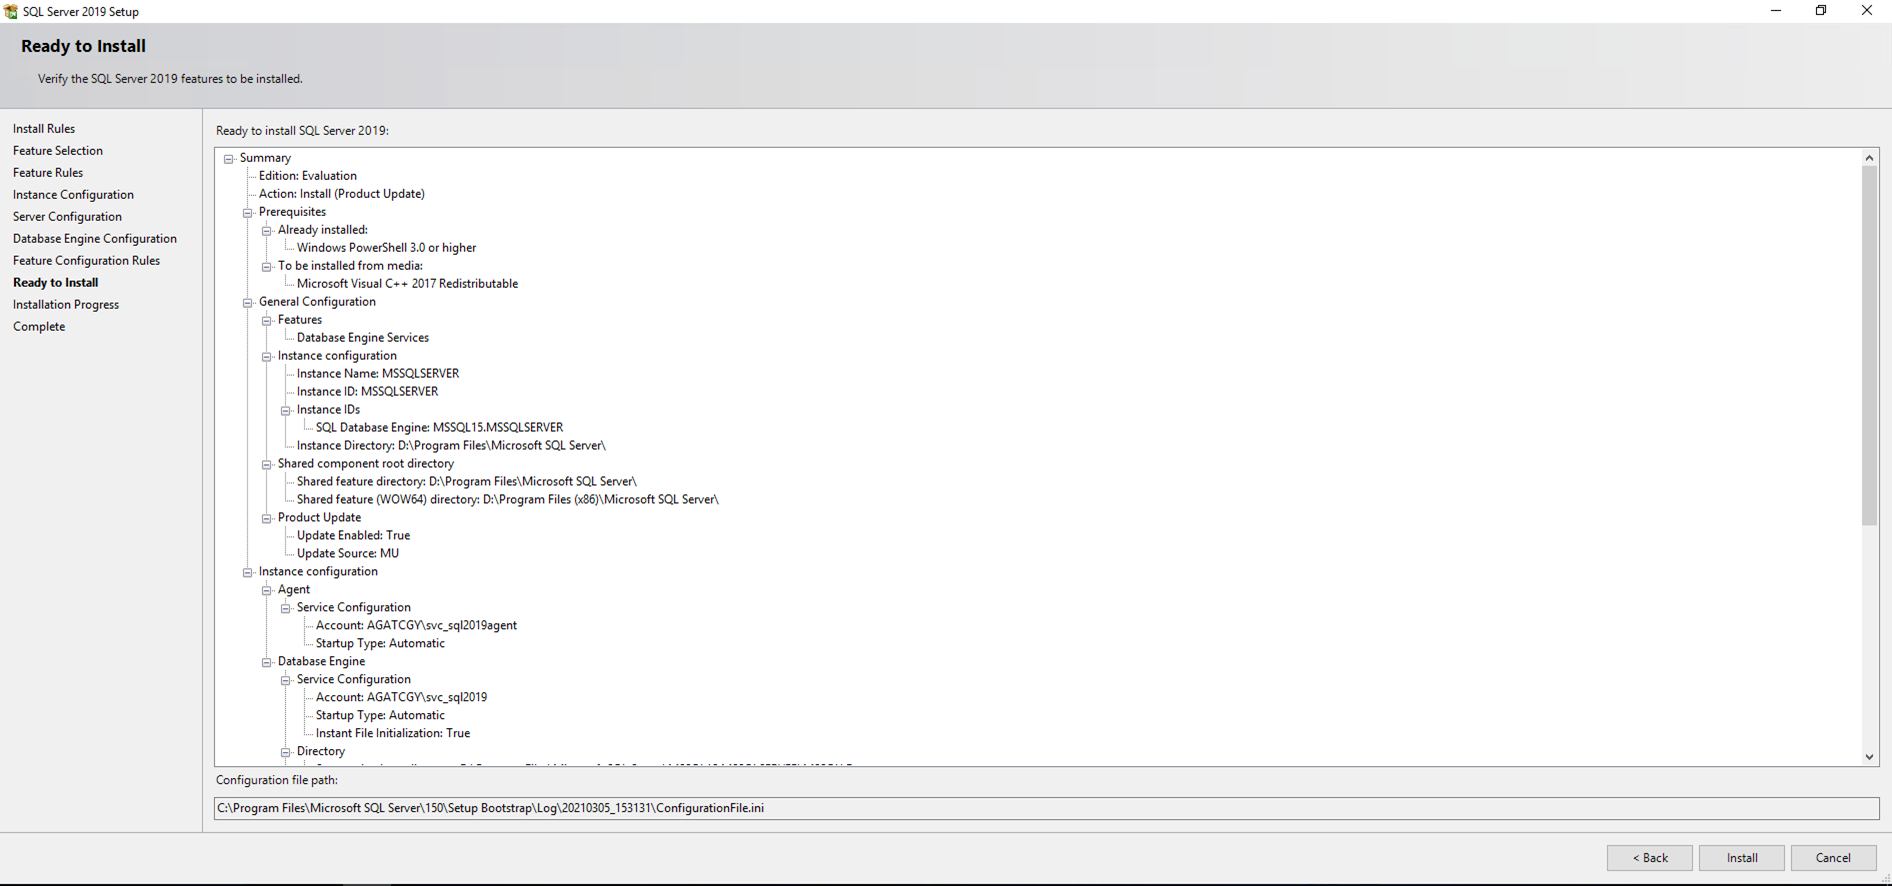Select Edition: Evaluation row

(307, 176)
